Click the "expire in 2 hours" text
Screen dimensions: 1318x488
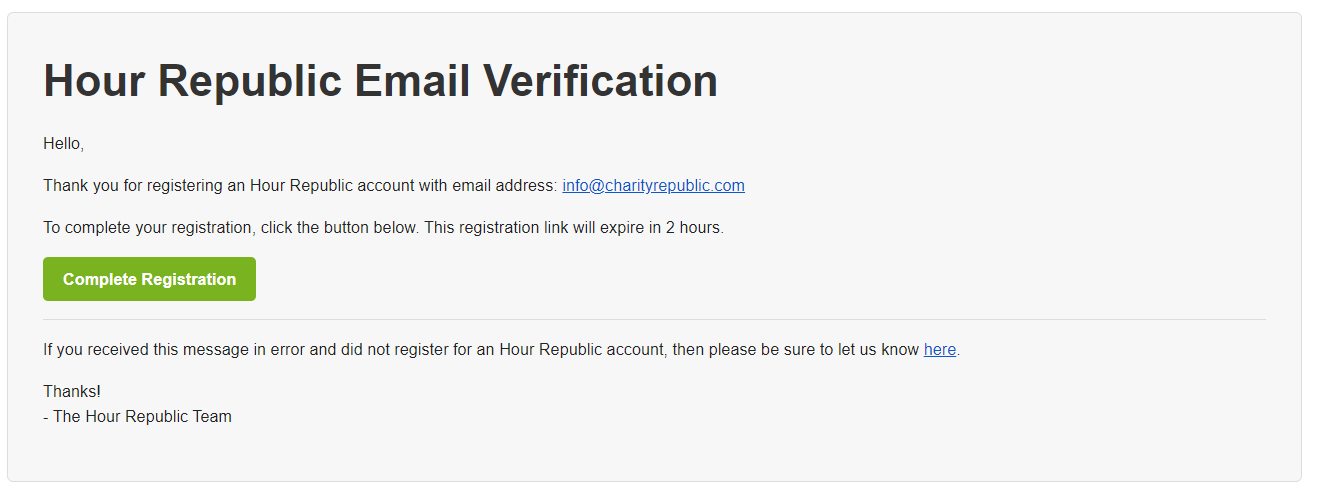661,228
